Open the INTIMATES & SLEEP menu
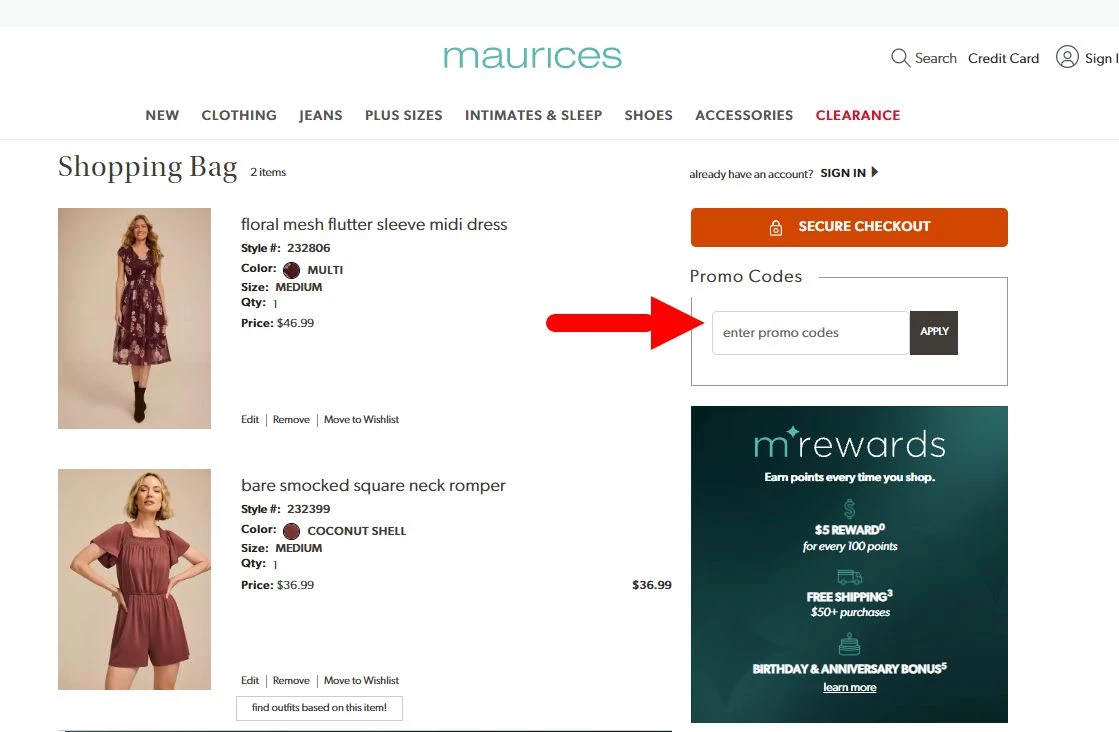Screen dimensions: 1119x732 coord(534,116)
